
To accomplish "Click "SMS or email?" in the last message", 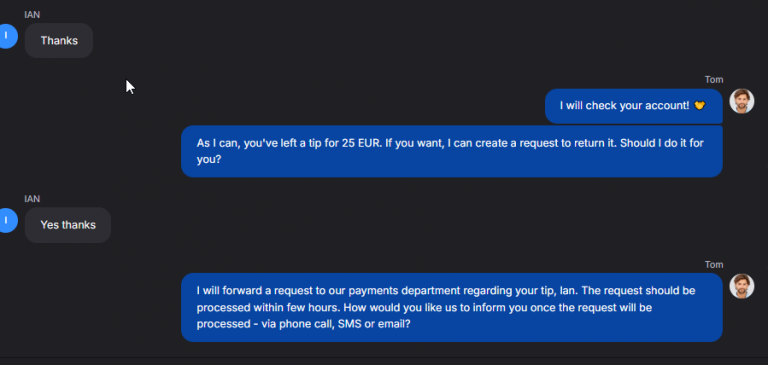I will [374, 324].
